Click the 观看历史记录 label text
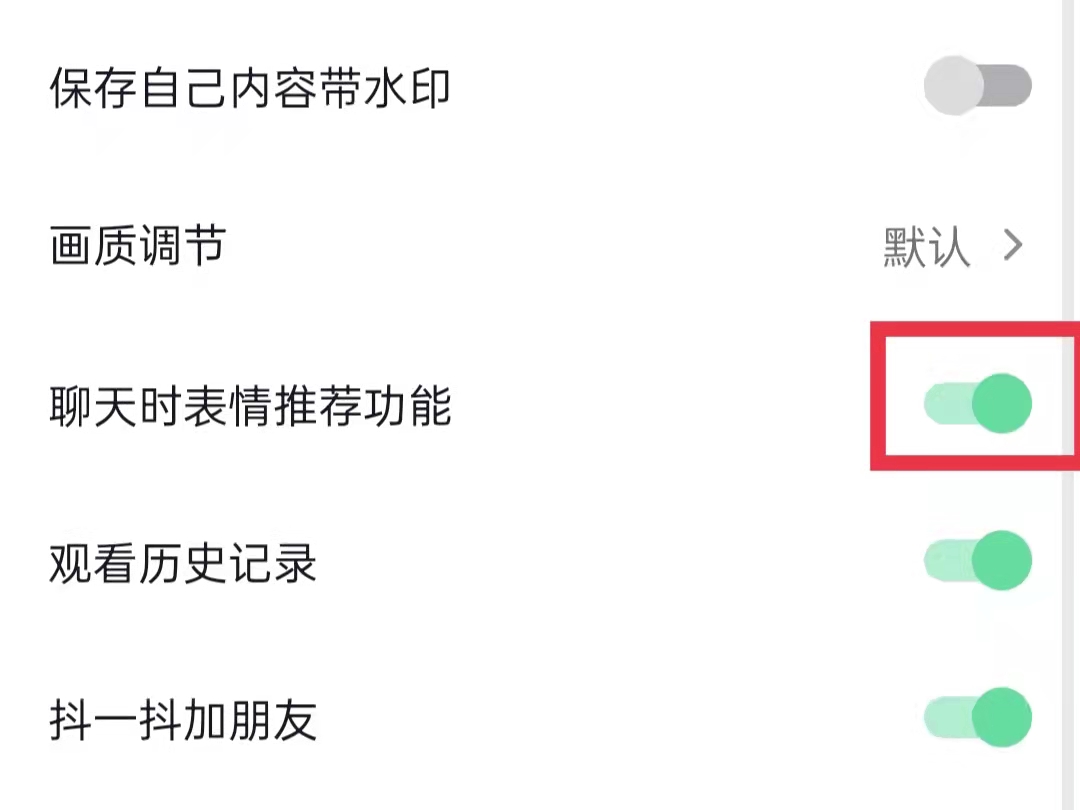The image size is (1080, 810). (x=183, y=564)
